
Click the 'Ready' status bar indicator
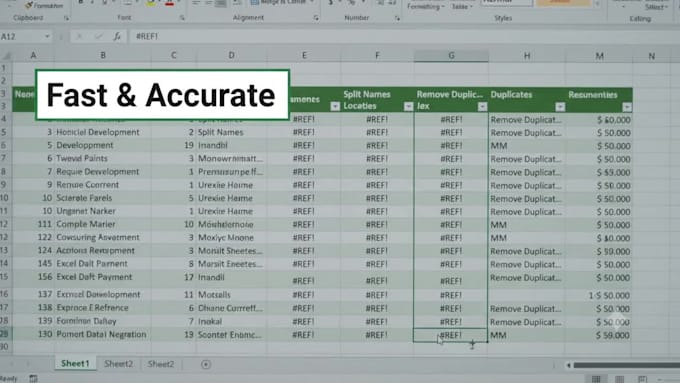point(9,379)
